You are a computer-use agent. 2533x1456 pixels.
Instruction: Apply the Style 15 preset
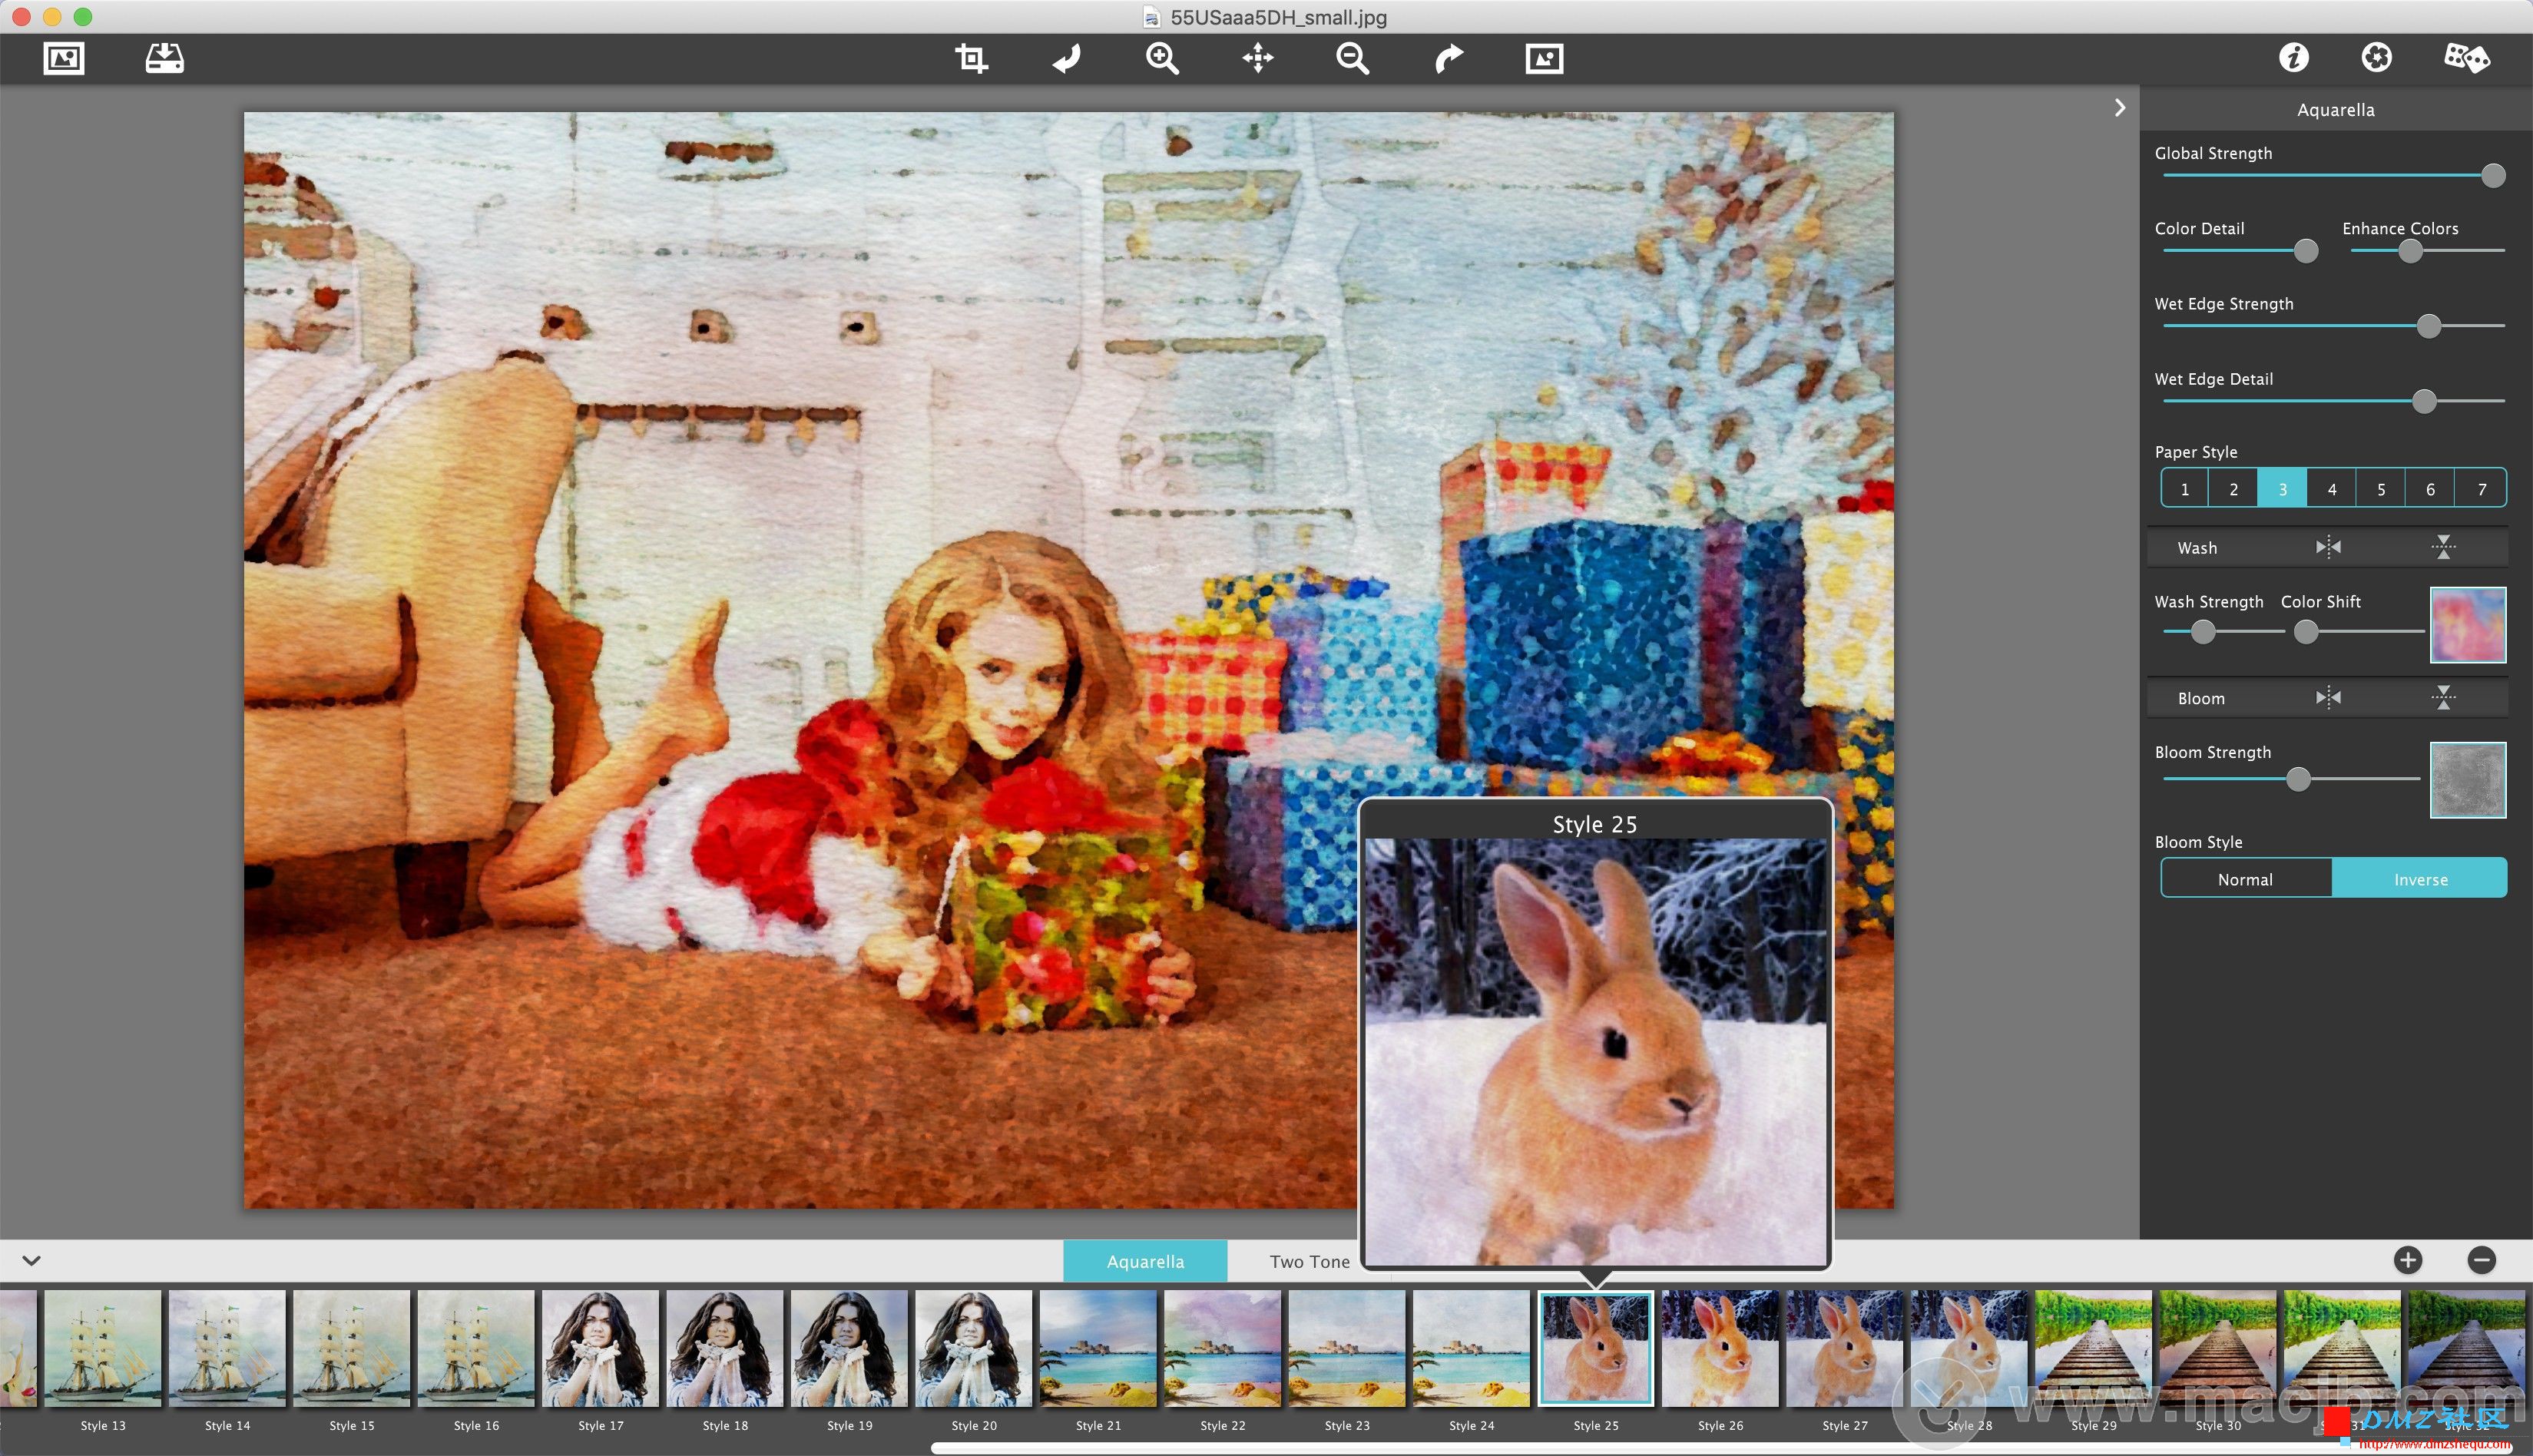[352, 1347]
